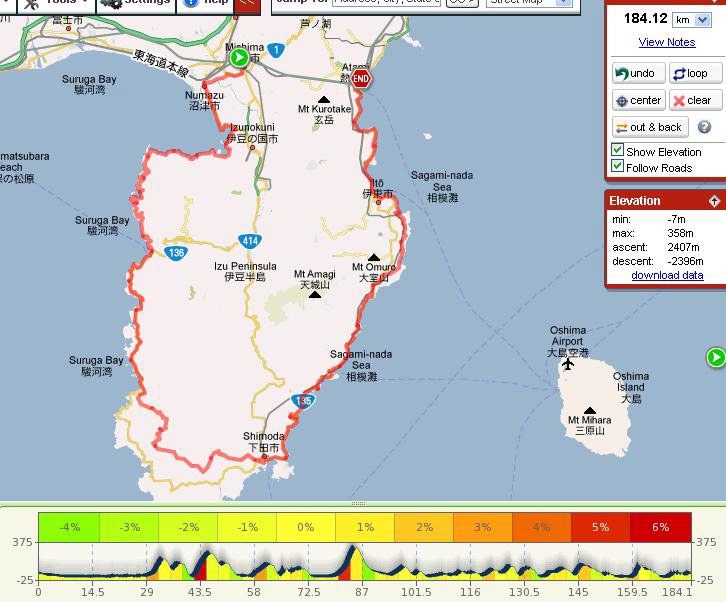The height and width of the screenshot is (602, 726).
Task: Click the green route start marker
Action: click(239, 58)
